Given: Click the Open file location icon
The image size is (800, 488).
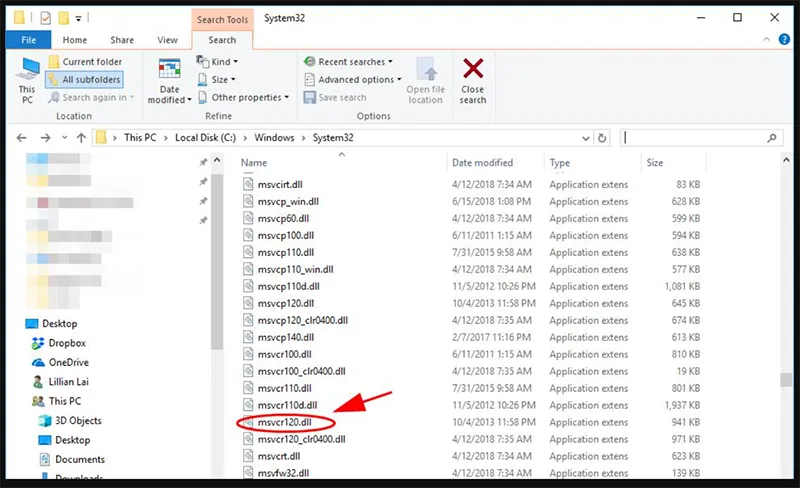Looking at the screenshot, I should [425, 73].
